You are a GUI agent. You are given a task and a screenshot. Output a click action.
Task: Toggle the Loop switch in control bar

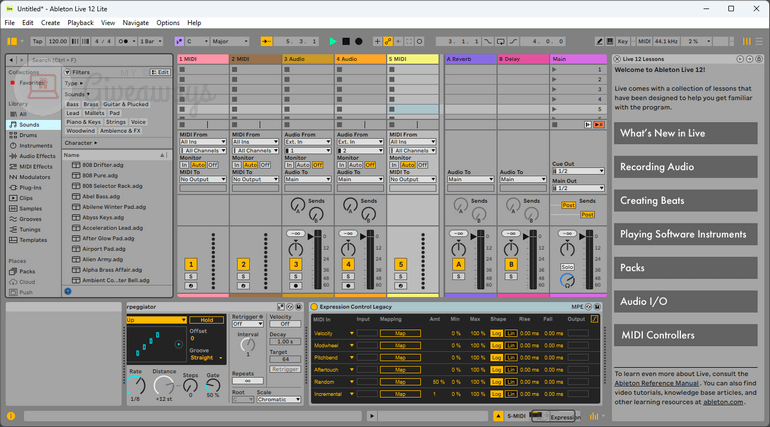click(x=500, y=41)
